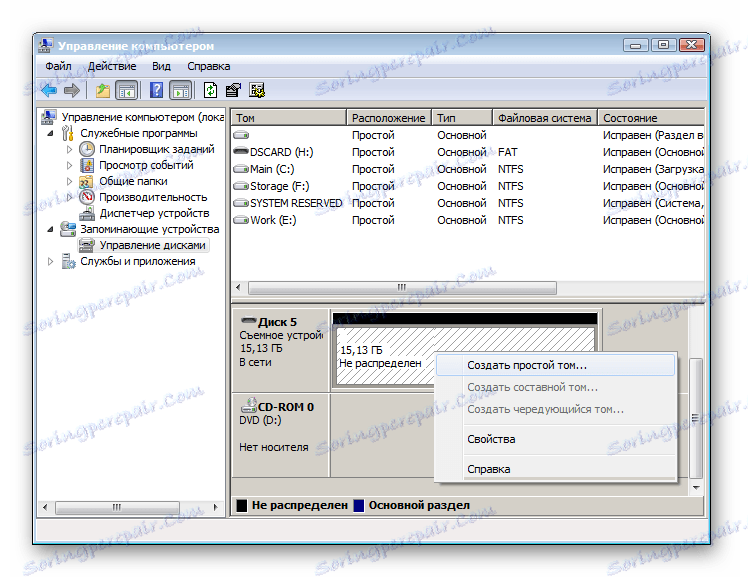This screenshot has width=748, height=577.
Task: Click the Планировщик заданий clock icon
Action: click(x=87, y=149)
